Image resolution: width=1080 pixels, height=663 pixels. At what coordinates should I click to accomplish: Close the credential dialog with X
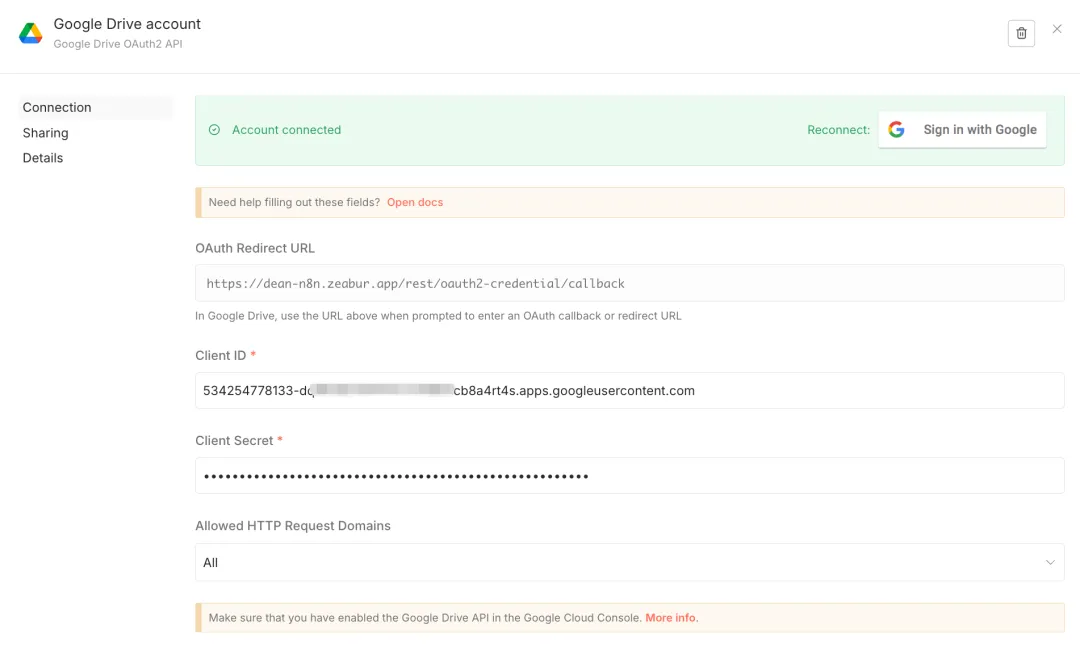(x=1057, y=29)
